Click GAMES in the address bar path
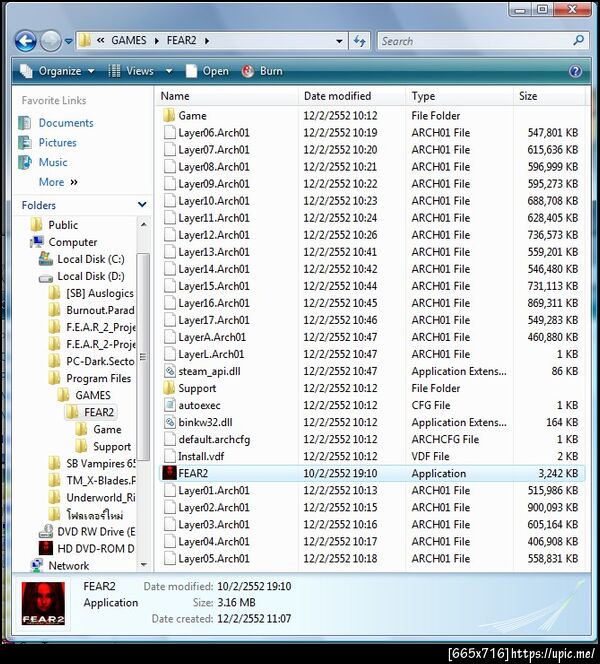 (129, 41)
